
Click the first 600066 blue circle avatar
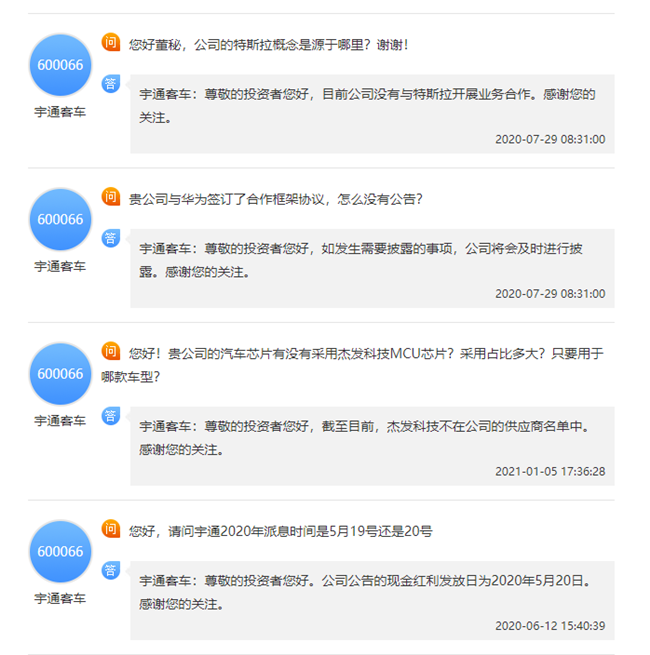tap(60, 65)
